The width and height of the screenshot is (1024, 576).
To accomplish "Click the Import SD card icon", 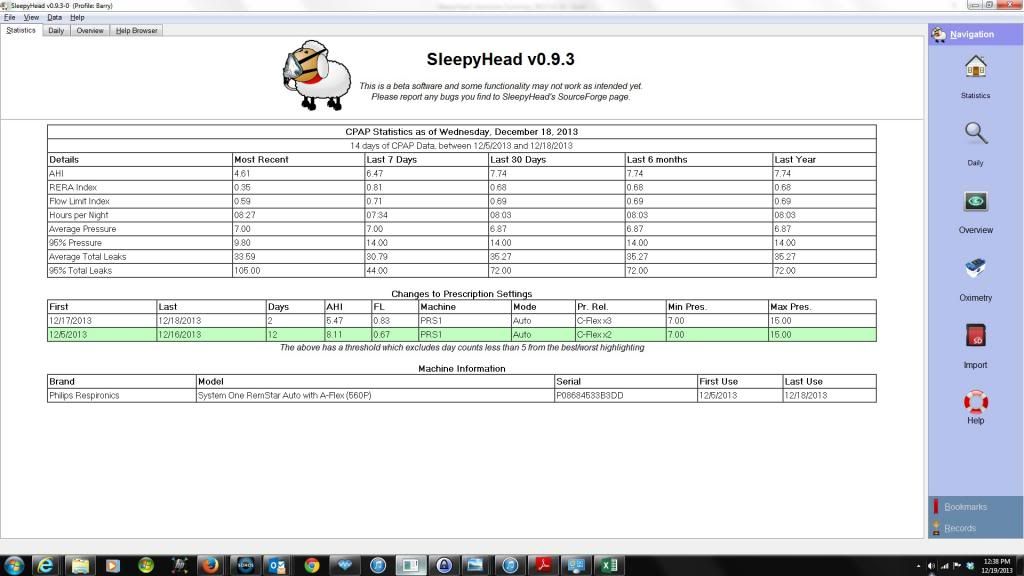I will (x=976, y=336).
